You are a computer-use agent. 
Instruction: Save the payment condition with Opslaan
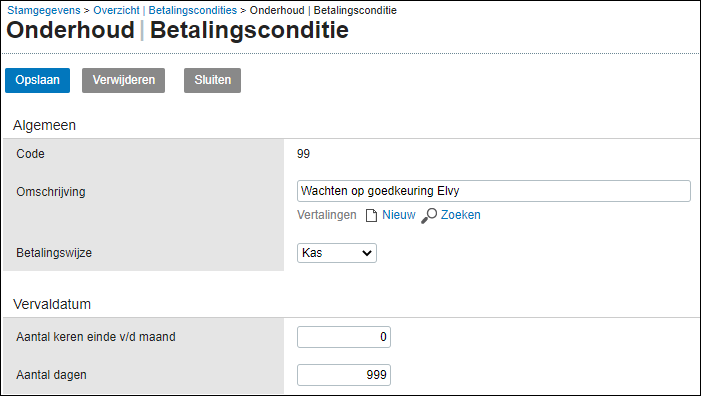tap(38, 80)
